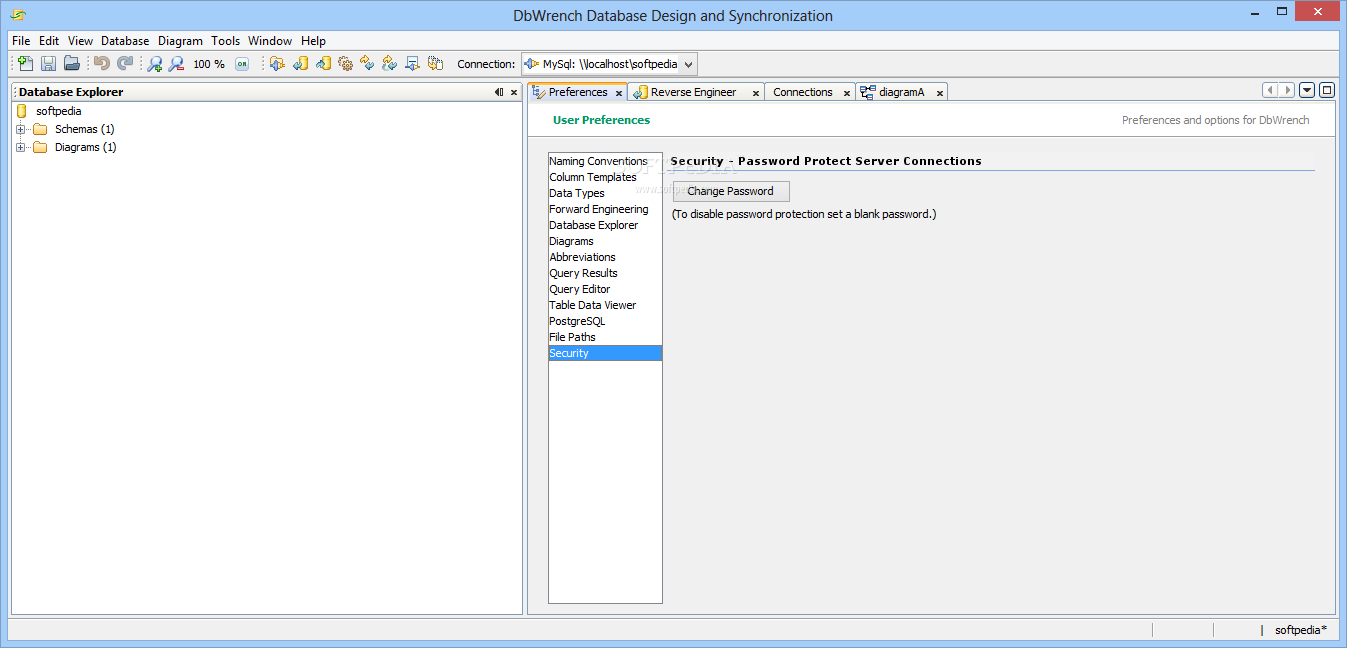Image resolution: width=1347 pixels, height=648 pixels.
Task: Open the Window menu
Action: click(x=270, y=41)
